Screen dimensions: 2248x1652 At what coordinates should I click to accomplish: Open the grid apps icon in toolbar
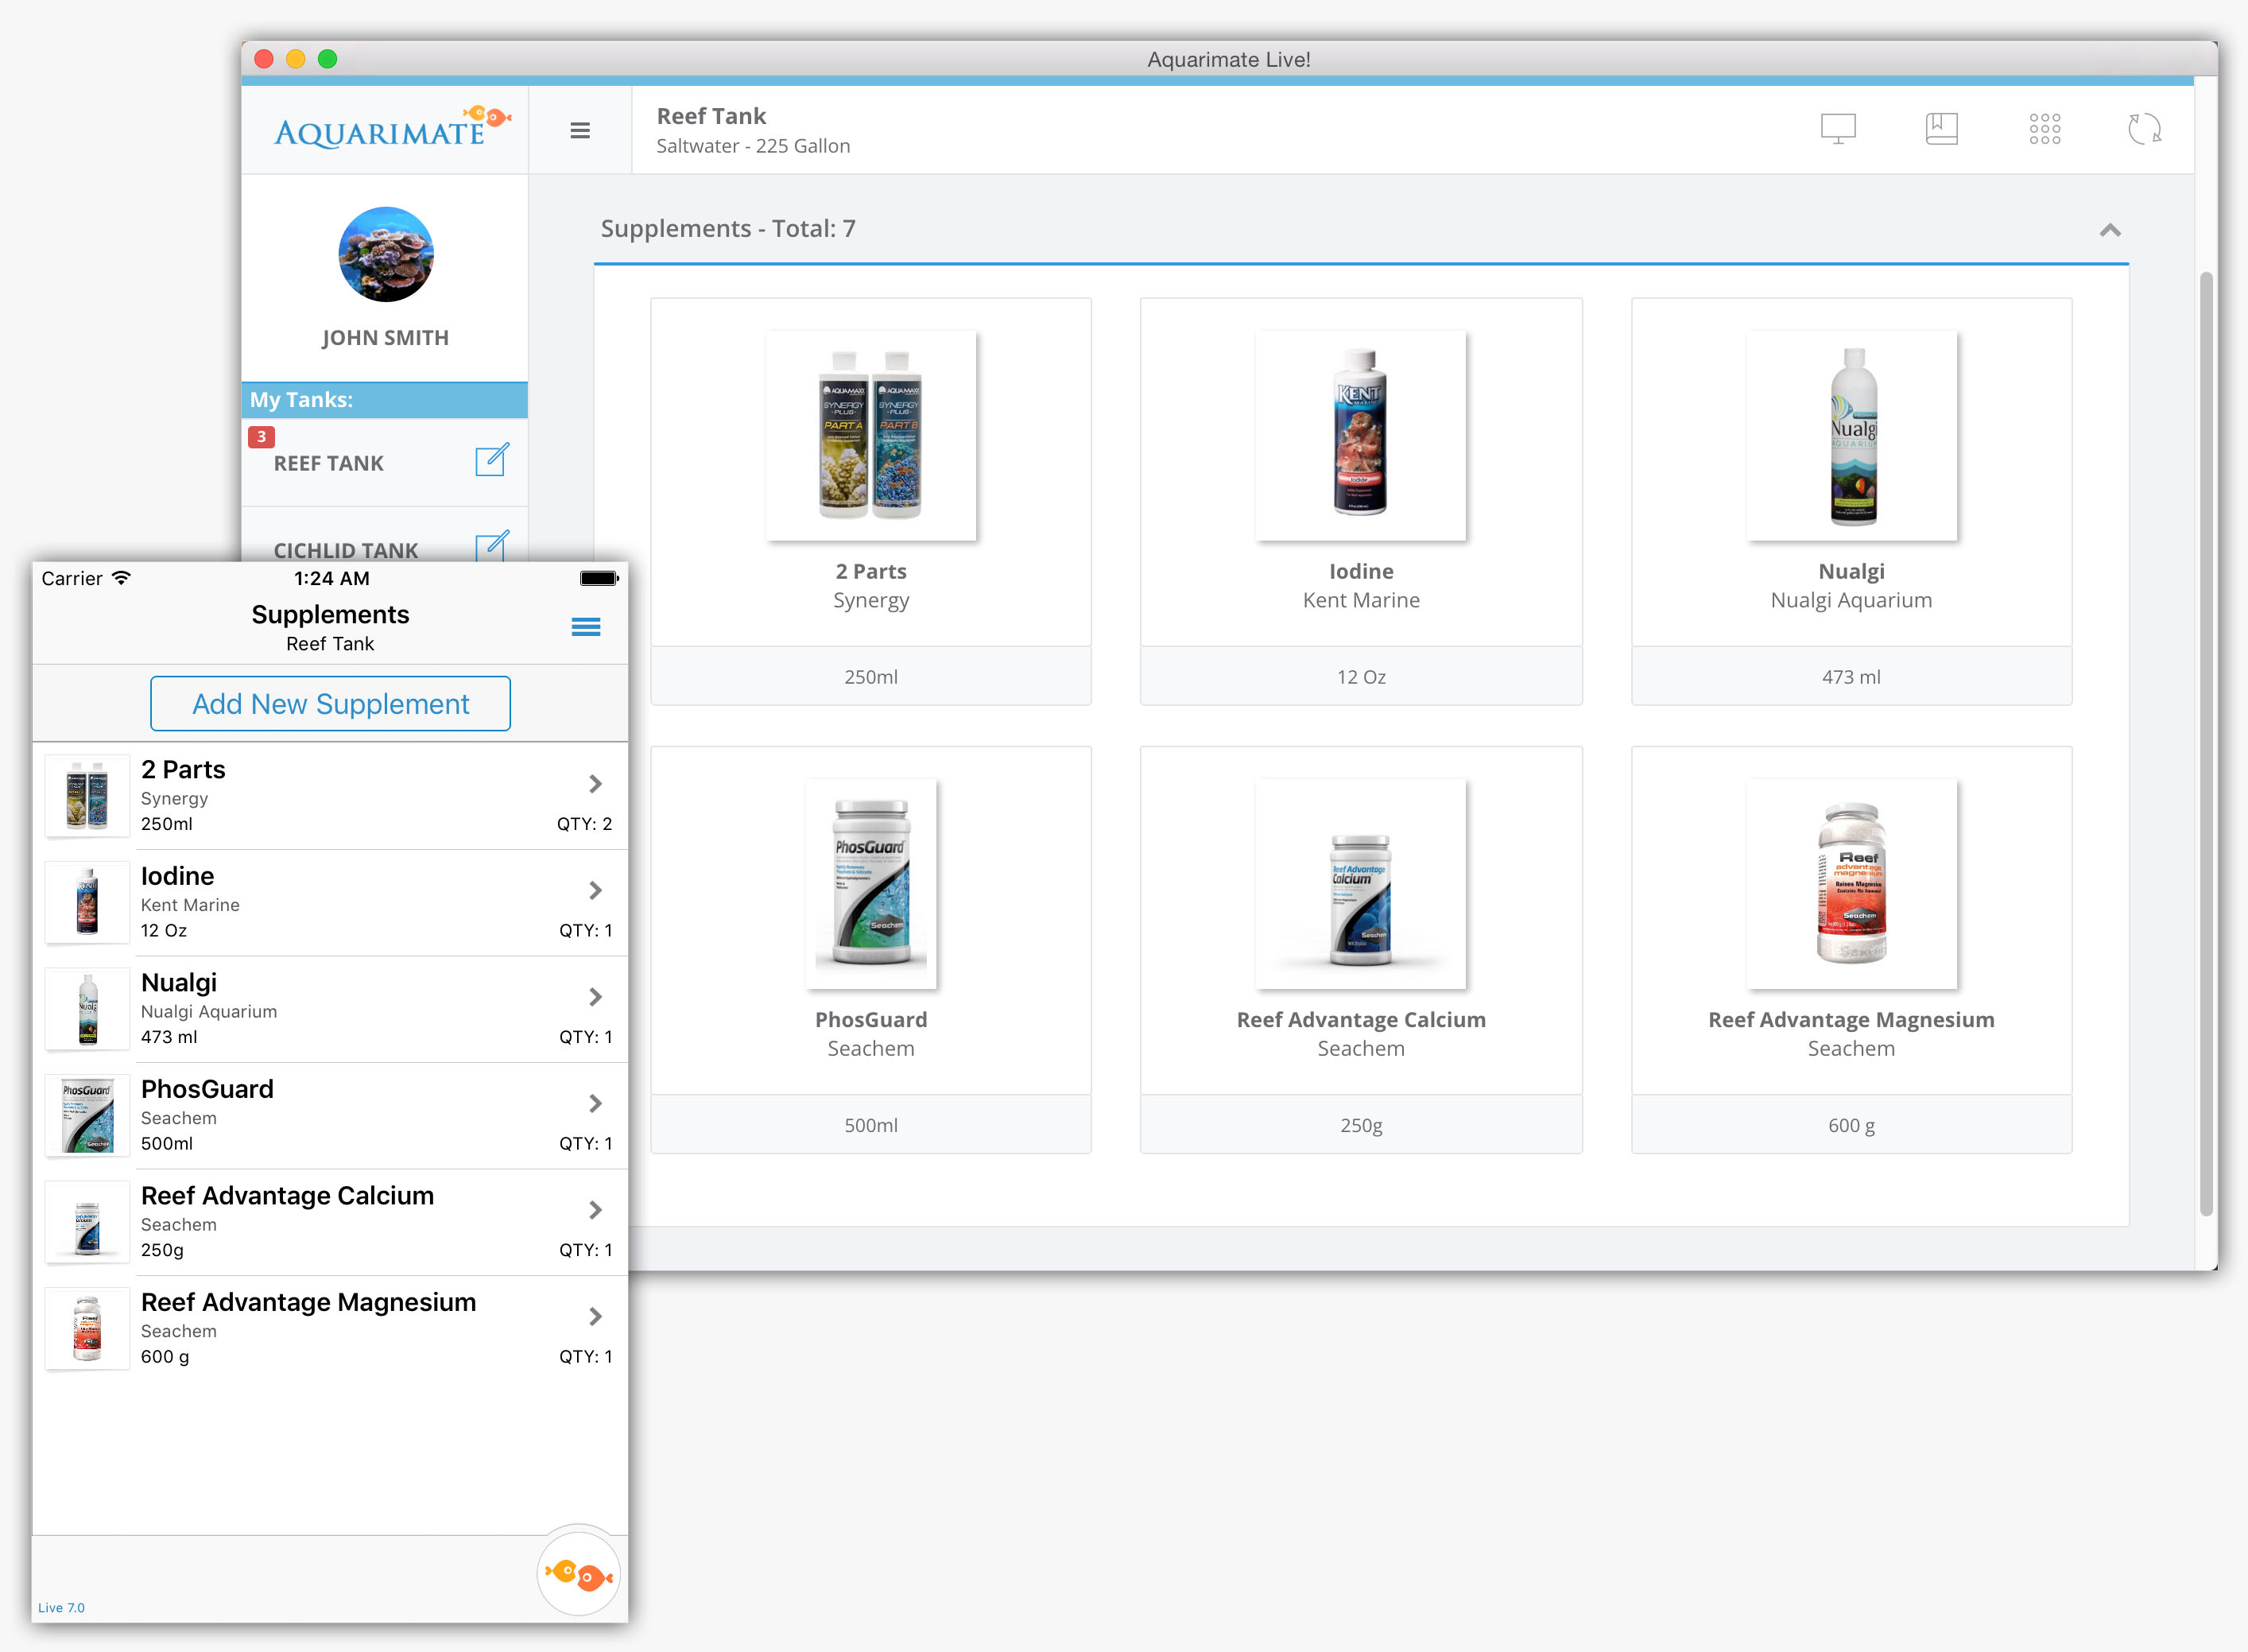click(x=2045, y=129)
